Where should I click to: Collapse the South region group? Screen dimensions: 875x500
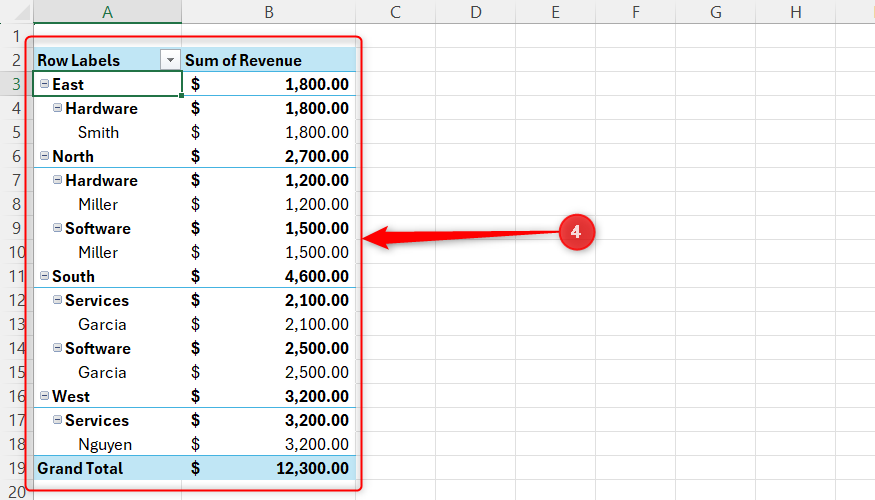[45, 276]
